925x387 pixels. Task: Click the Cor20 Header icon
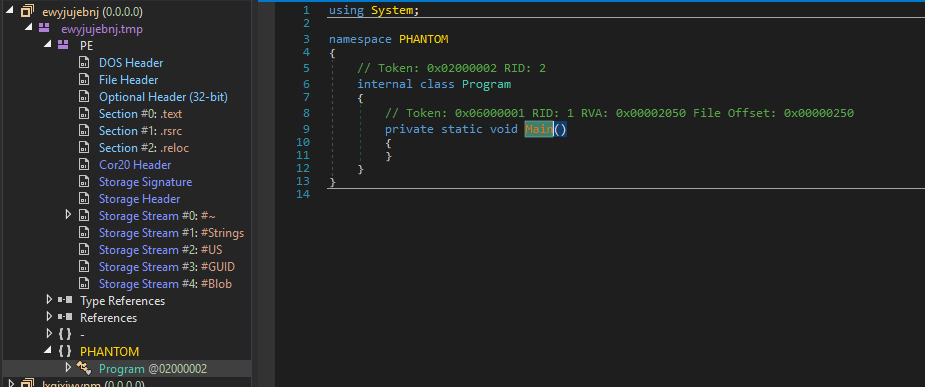(84, 165)
